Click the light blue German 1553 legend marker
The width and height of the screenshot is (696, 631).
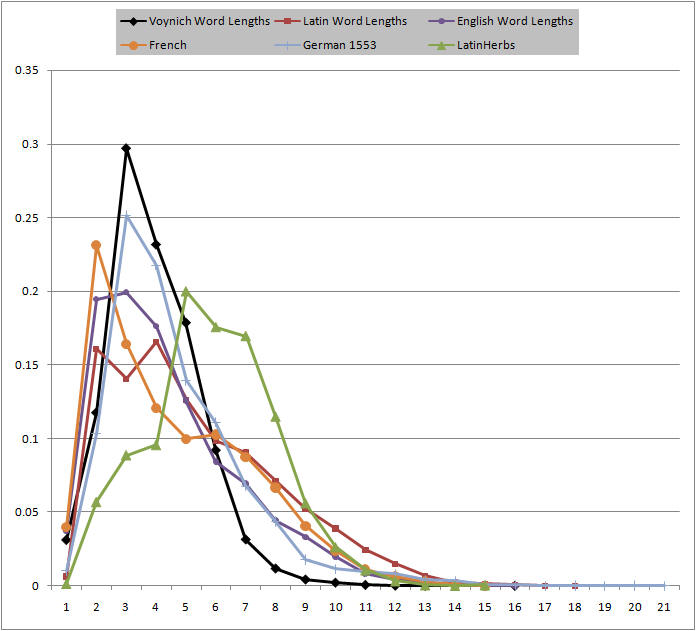291,45
